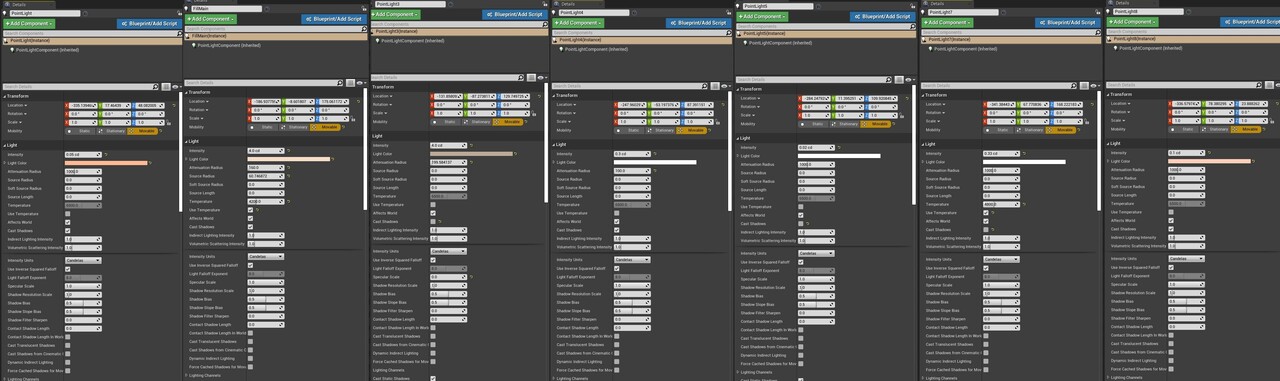The image size is (1280, 381).
Task: Reset Light Color to default in PointLight8 panel
Action: coord(1253,161)
